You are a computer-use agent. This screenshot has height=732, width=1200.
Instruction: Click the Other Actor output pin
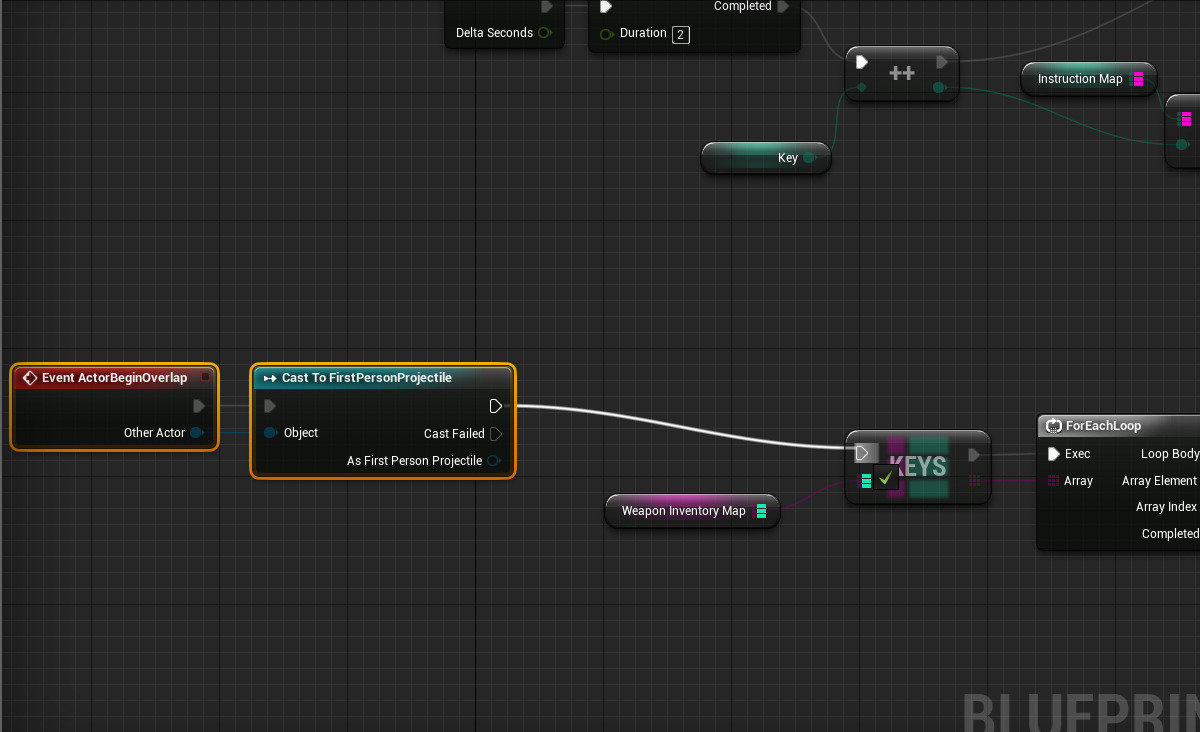click(x=197, y=433)
